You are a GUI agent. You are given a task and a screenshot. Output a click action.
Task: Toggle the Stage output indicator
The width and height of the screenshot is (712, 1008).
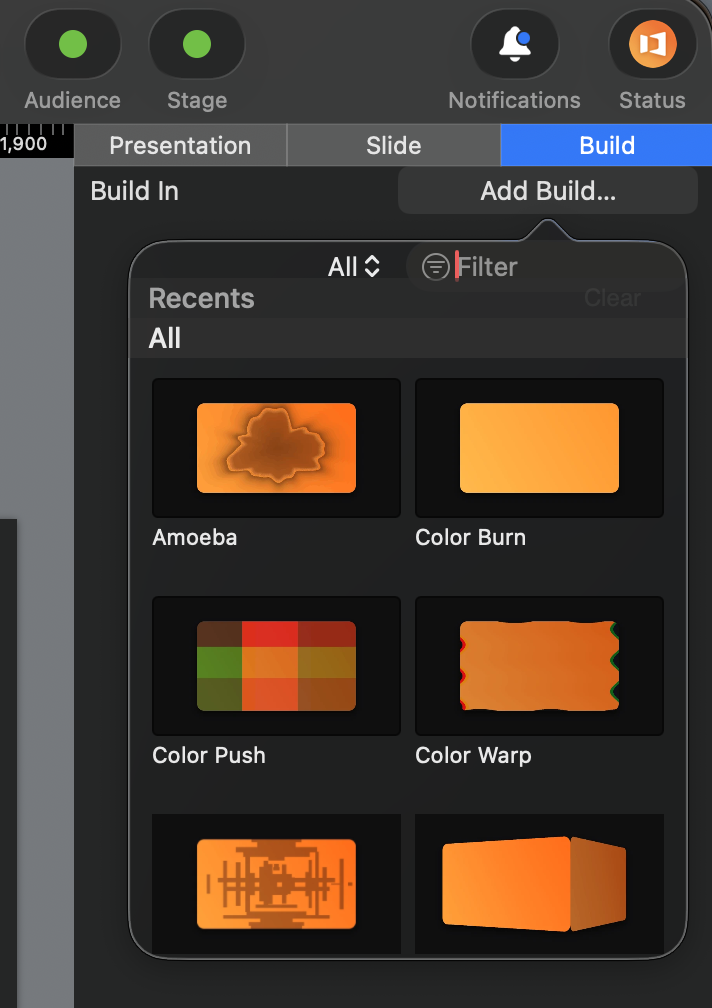197,44
